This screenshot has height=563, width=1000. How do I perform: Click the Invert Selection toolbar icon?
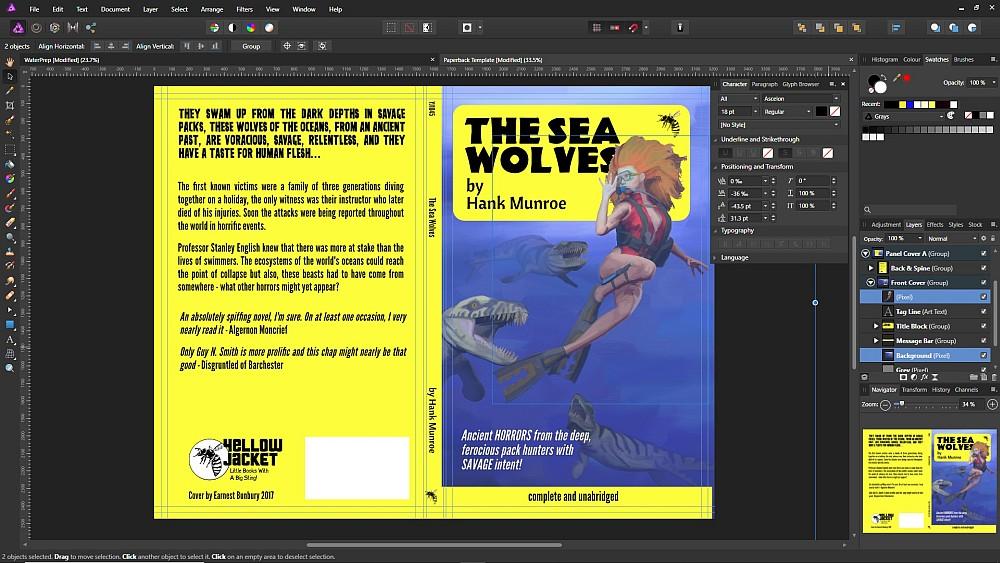427,27
